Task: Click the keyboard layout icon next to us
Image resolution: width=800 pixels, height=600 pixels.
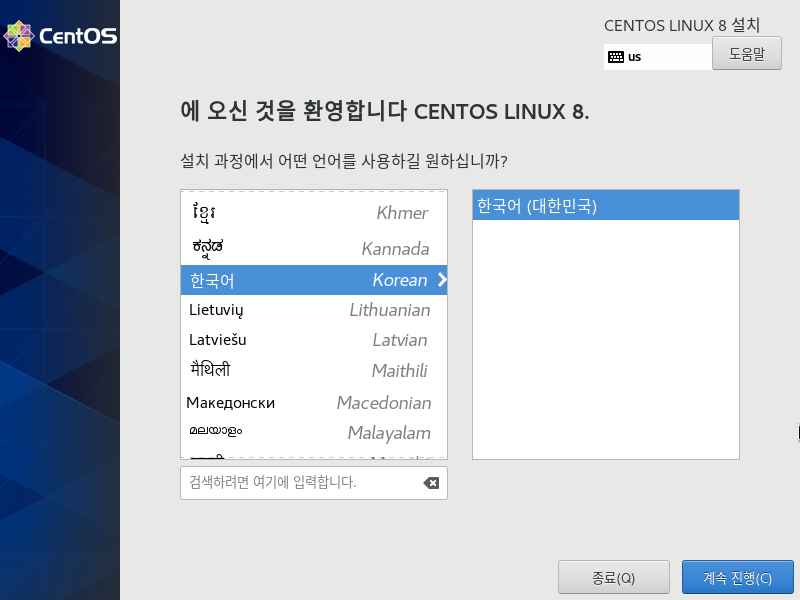Action: pyautogui.click(x=616, y=57)
